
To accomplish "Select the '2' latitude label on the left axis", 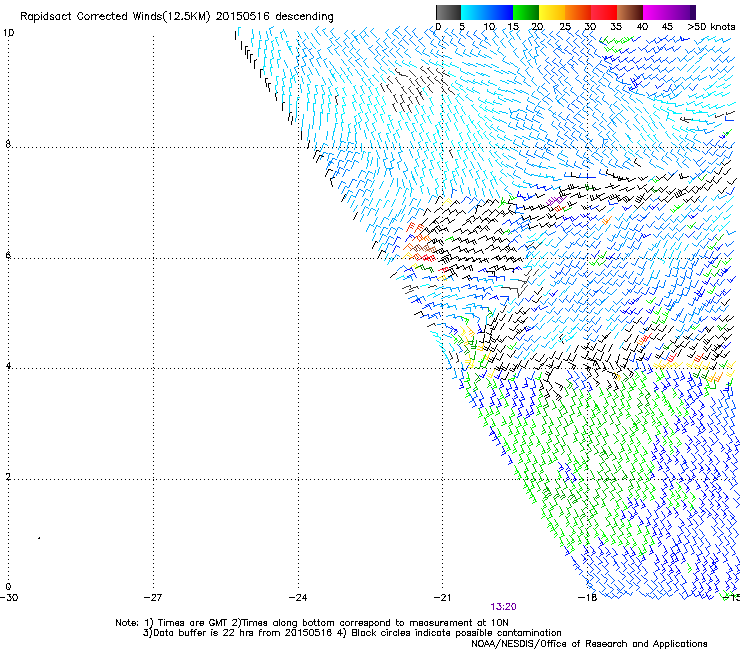I will [8, 476].
